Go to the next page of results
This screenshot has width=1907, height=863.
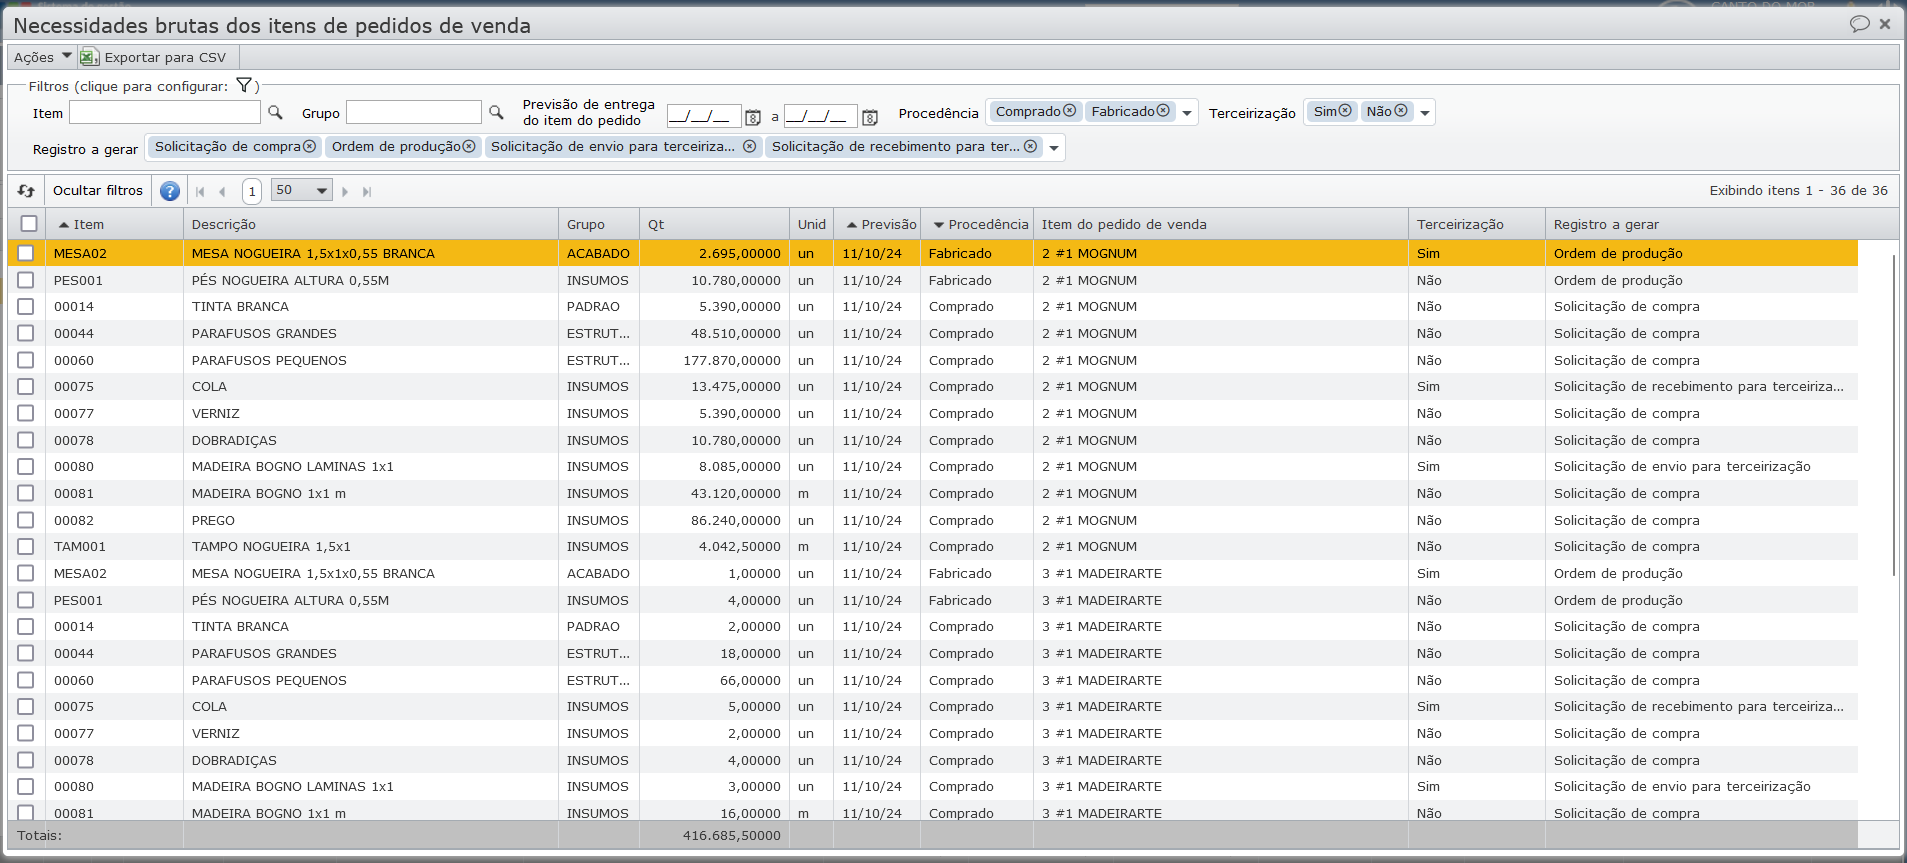point(345,192)
